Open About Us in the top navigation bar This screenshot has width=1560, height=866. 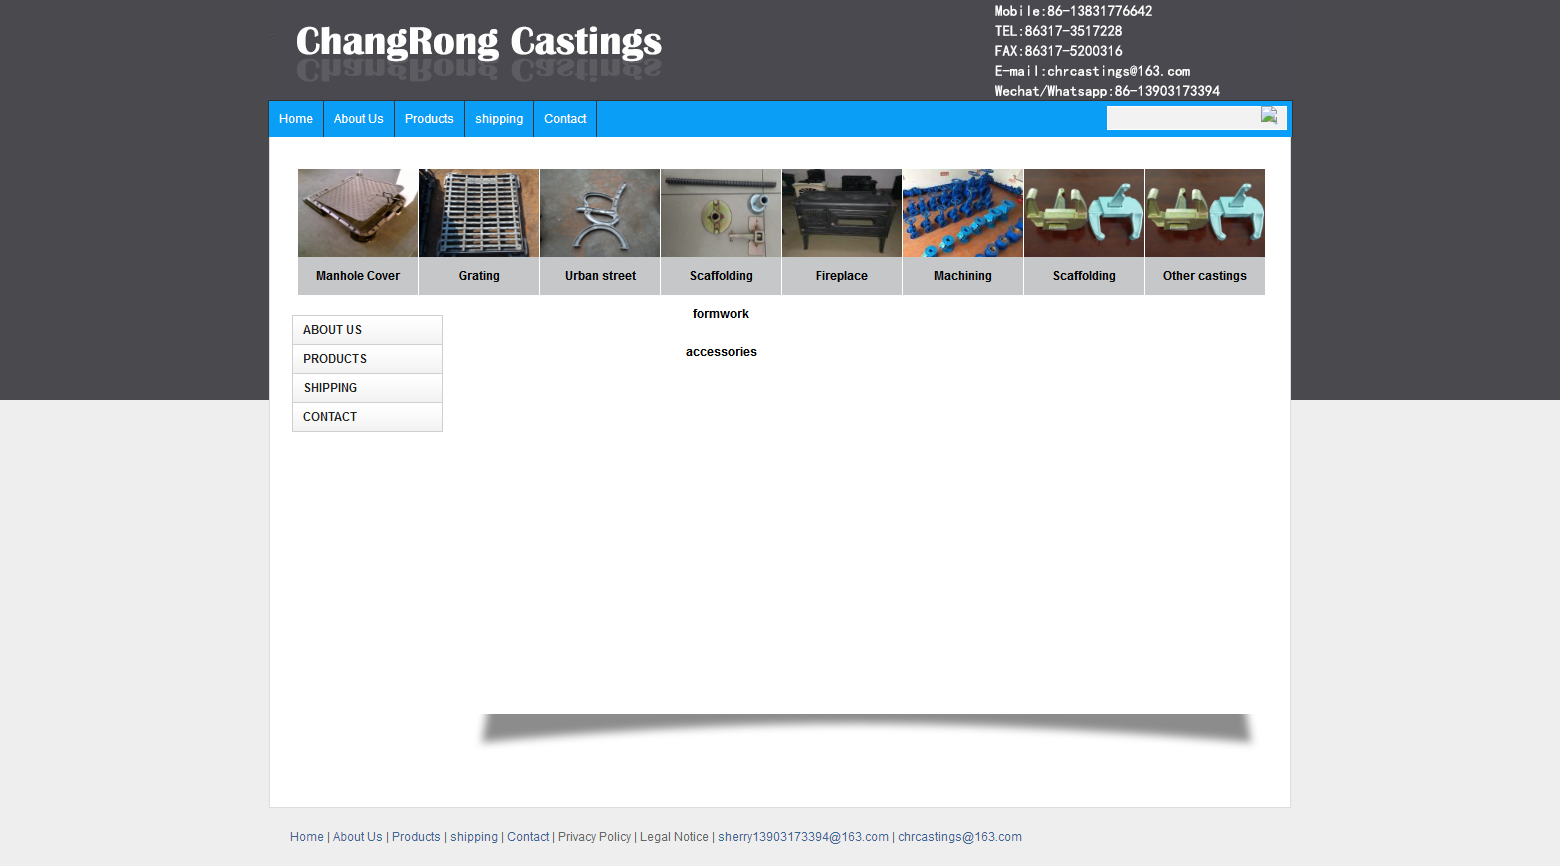[359, 119]
